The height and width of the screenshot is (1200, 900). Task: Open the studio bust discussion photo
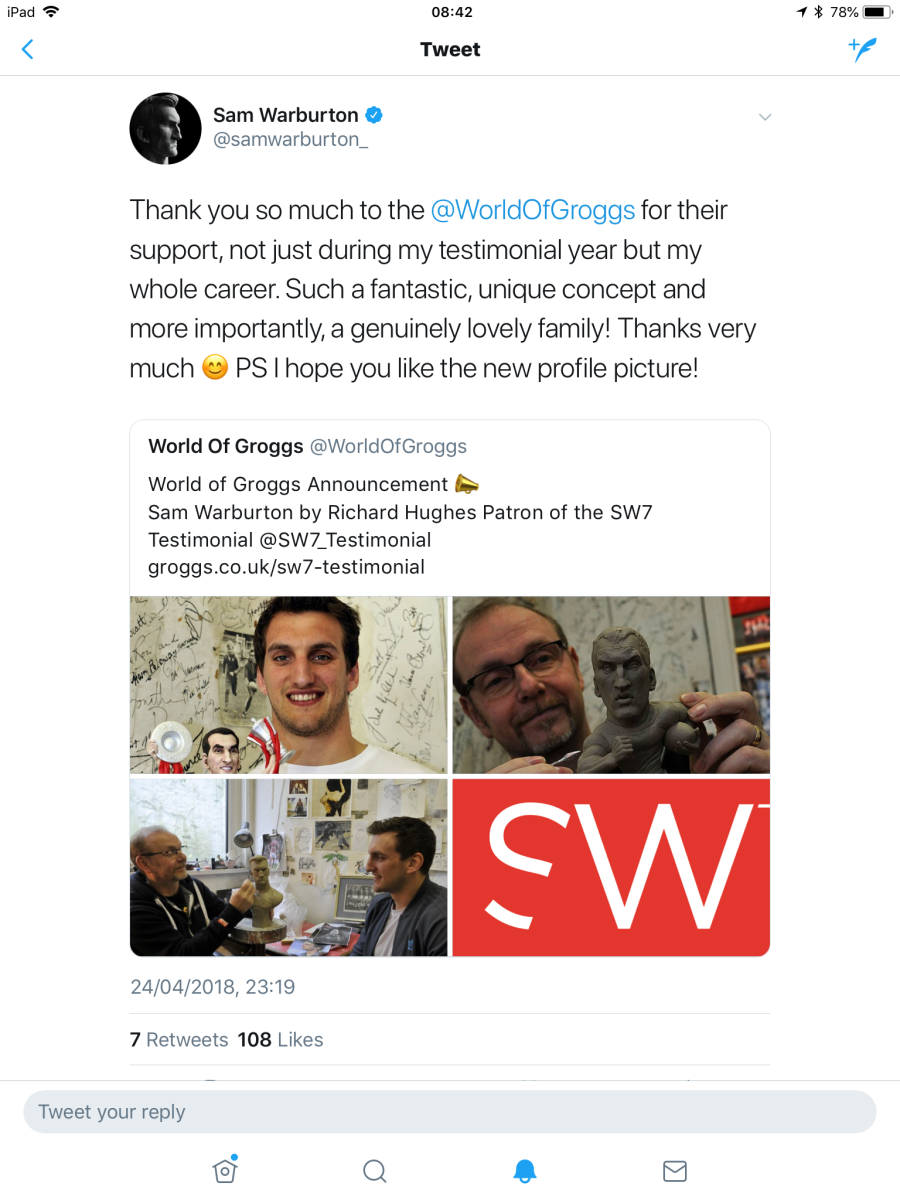(289, 868)
